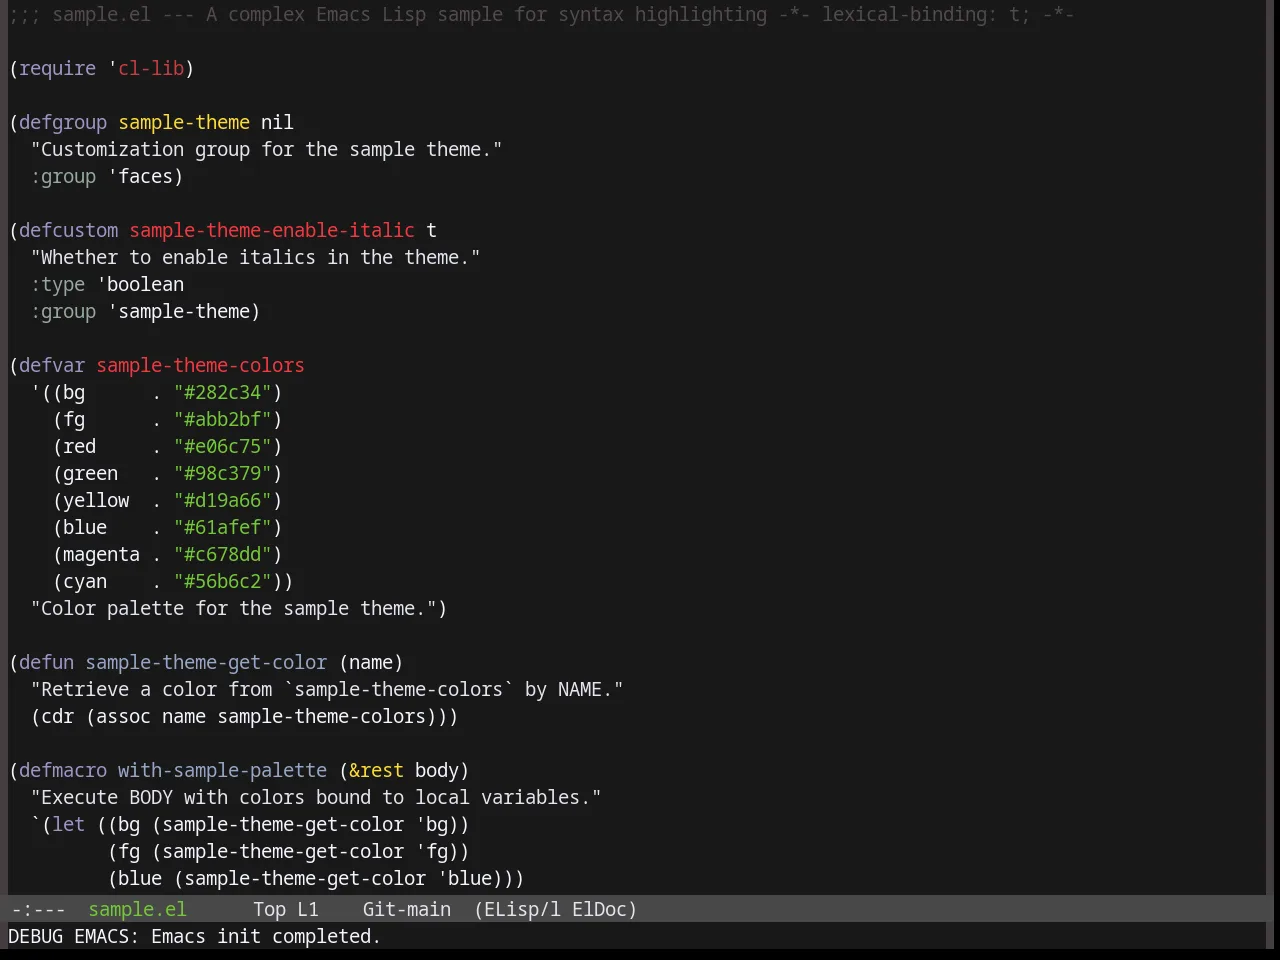Click the color string "#56b6c2"

click(x=222, y=581)
